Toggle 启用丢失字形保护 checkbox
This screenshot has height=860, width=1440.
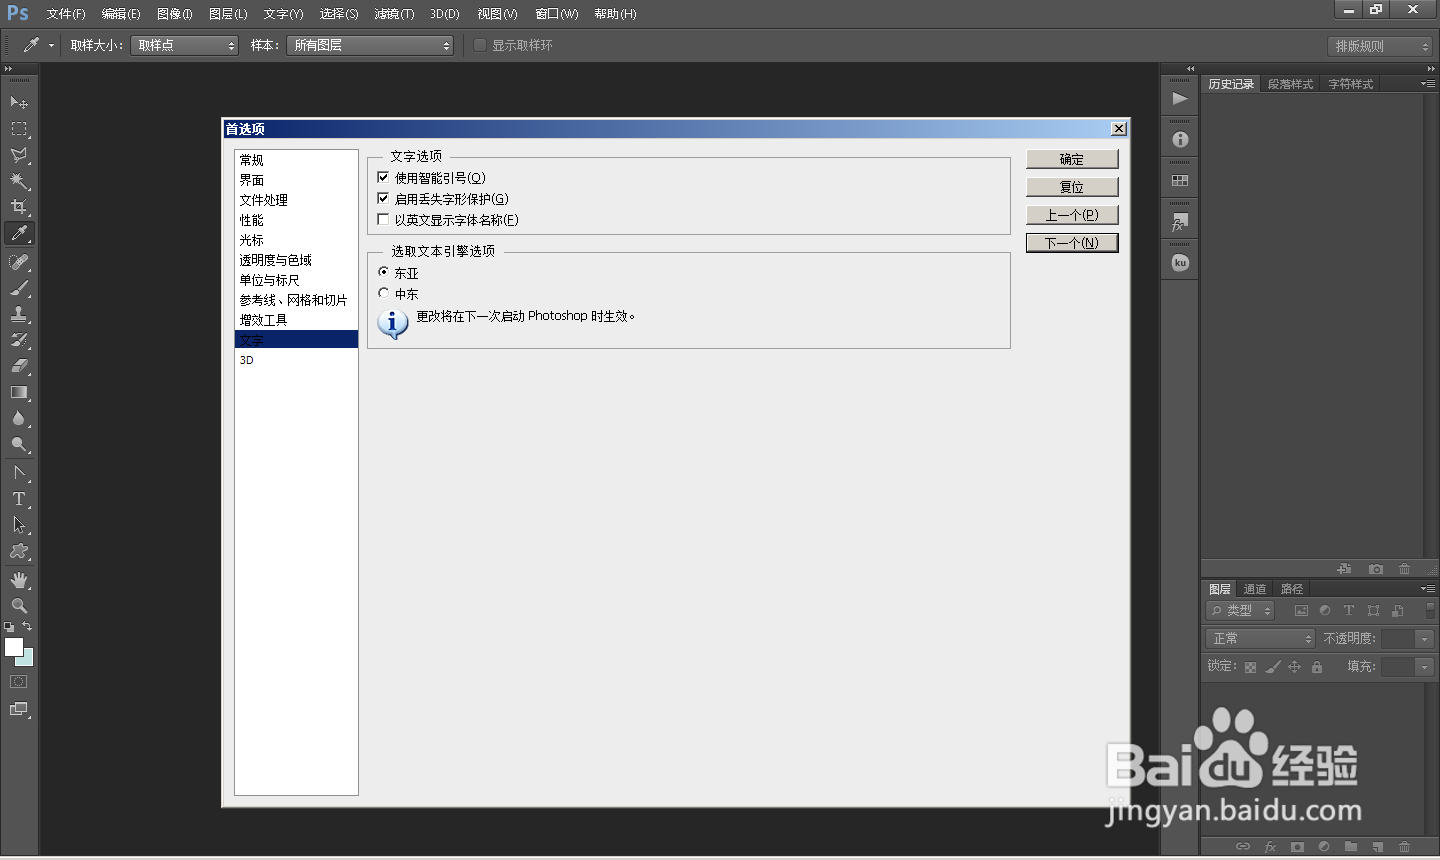pos(383,198)
